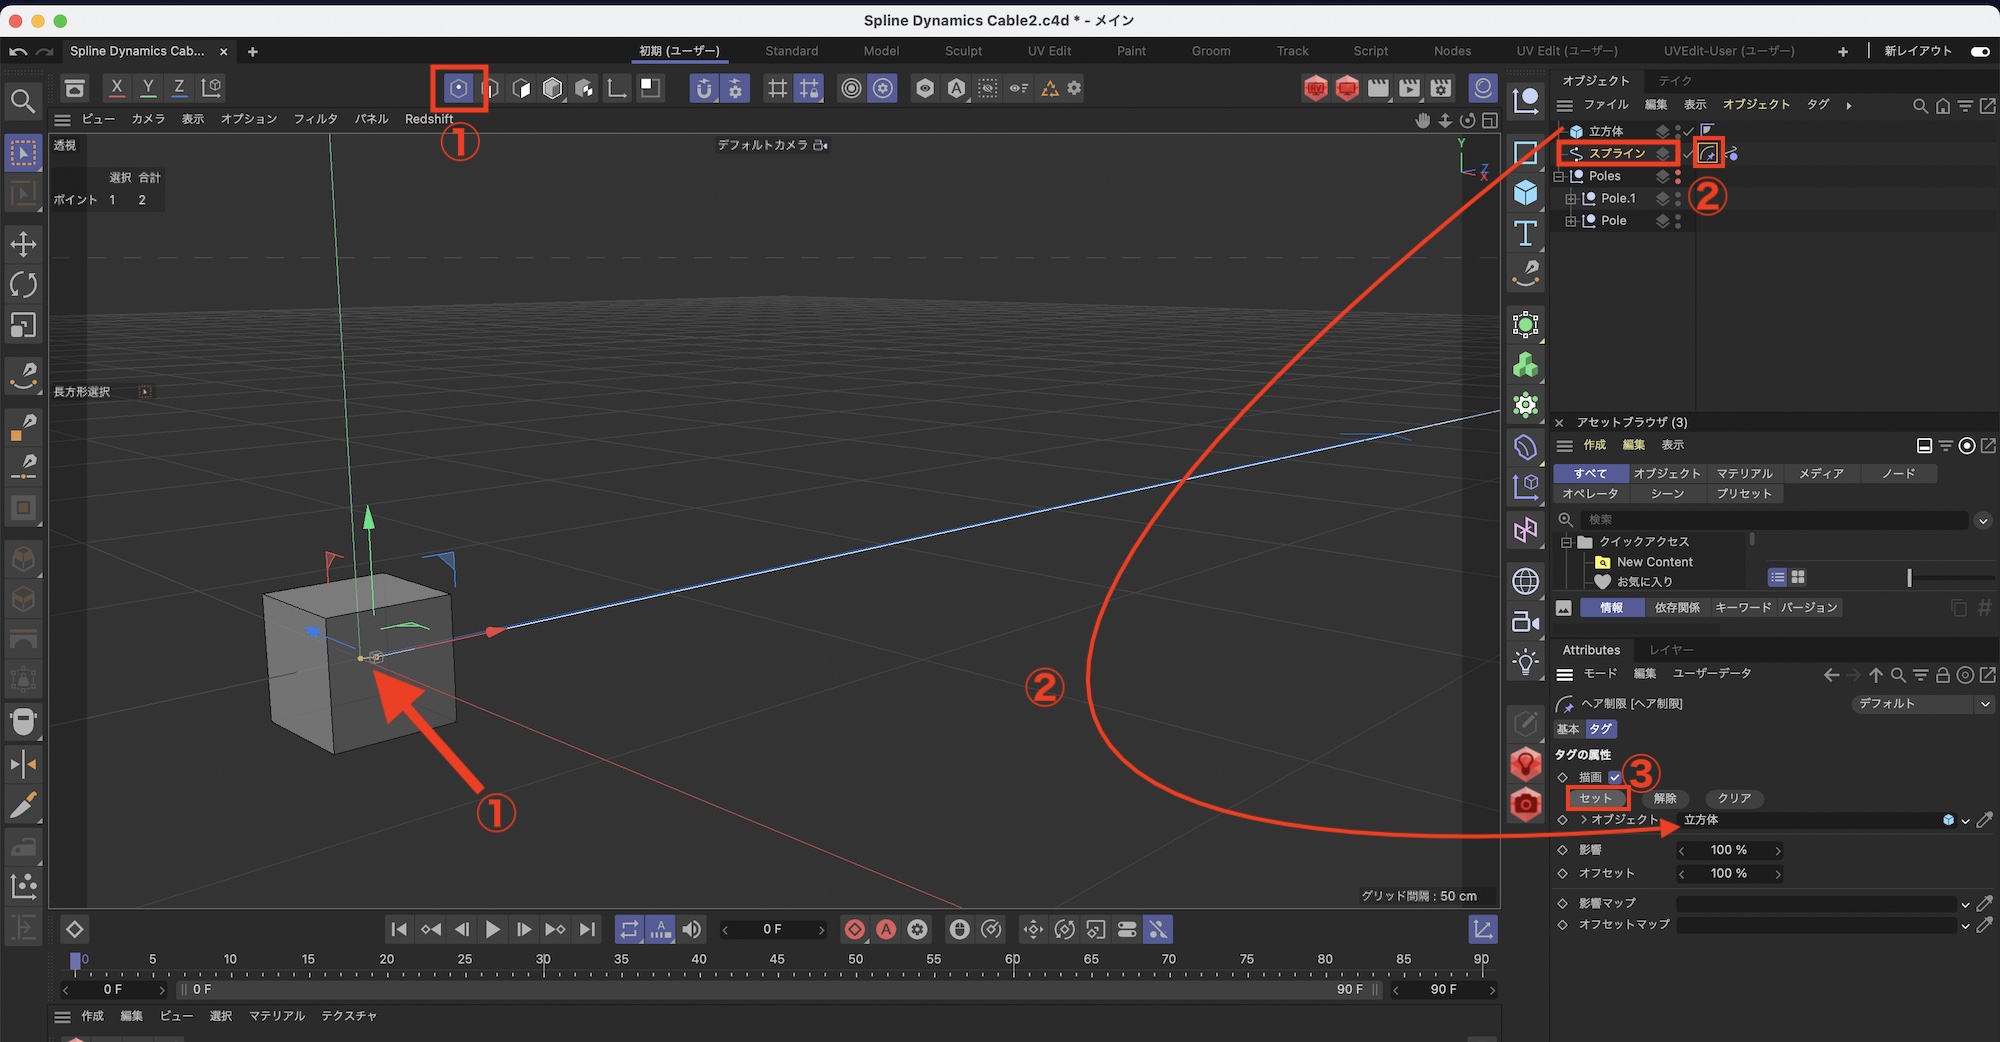Toggle X axis lock
The height and width of the screenshot is (1042, 2000).
[x=117, y=88]
